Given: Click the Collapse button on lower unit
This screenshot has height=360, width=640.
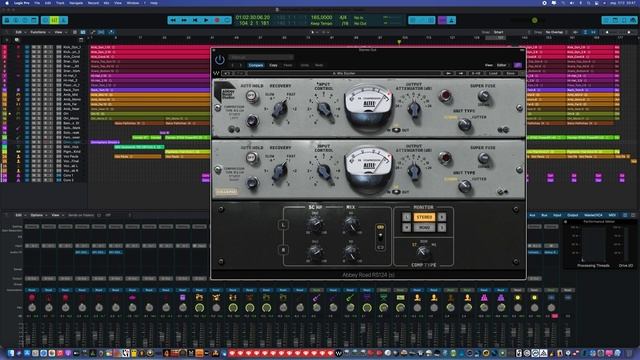Looking at the screenshot, I should pyautogui.click(x=226, y=191).
